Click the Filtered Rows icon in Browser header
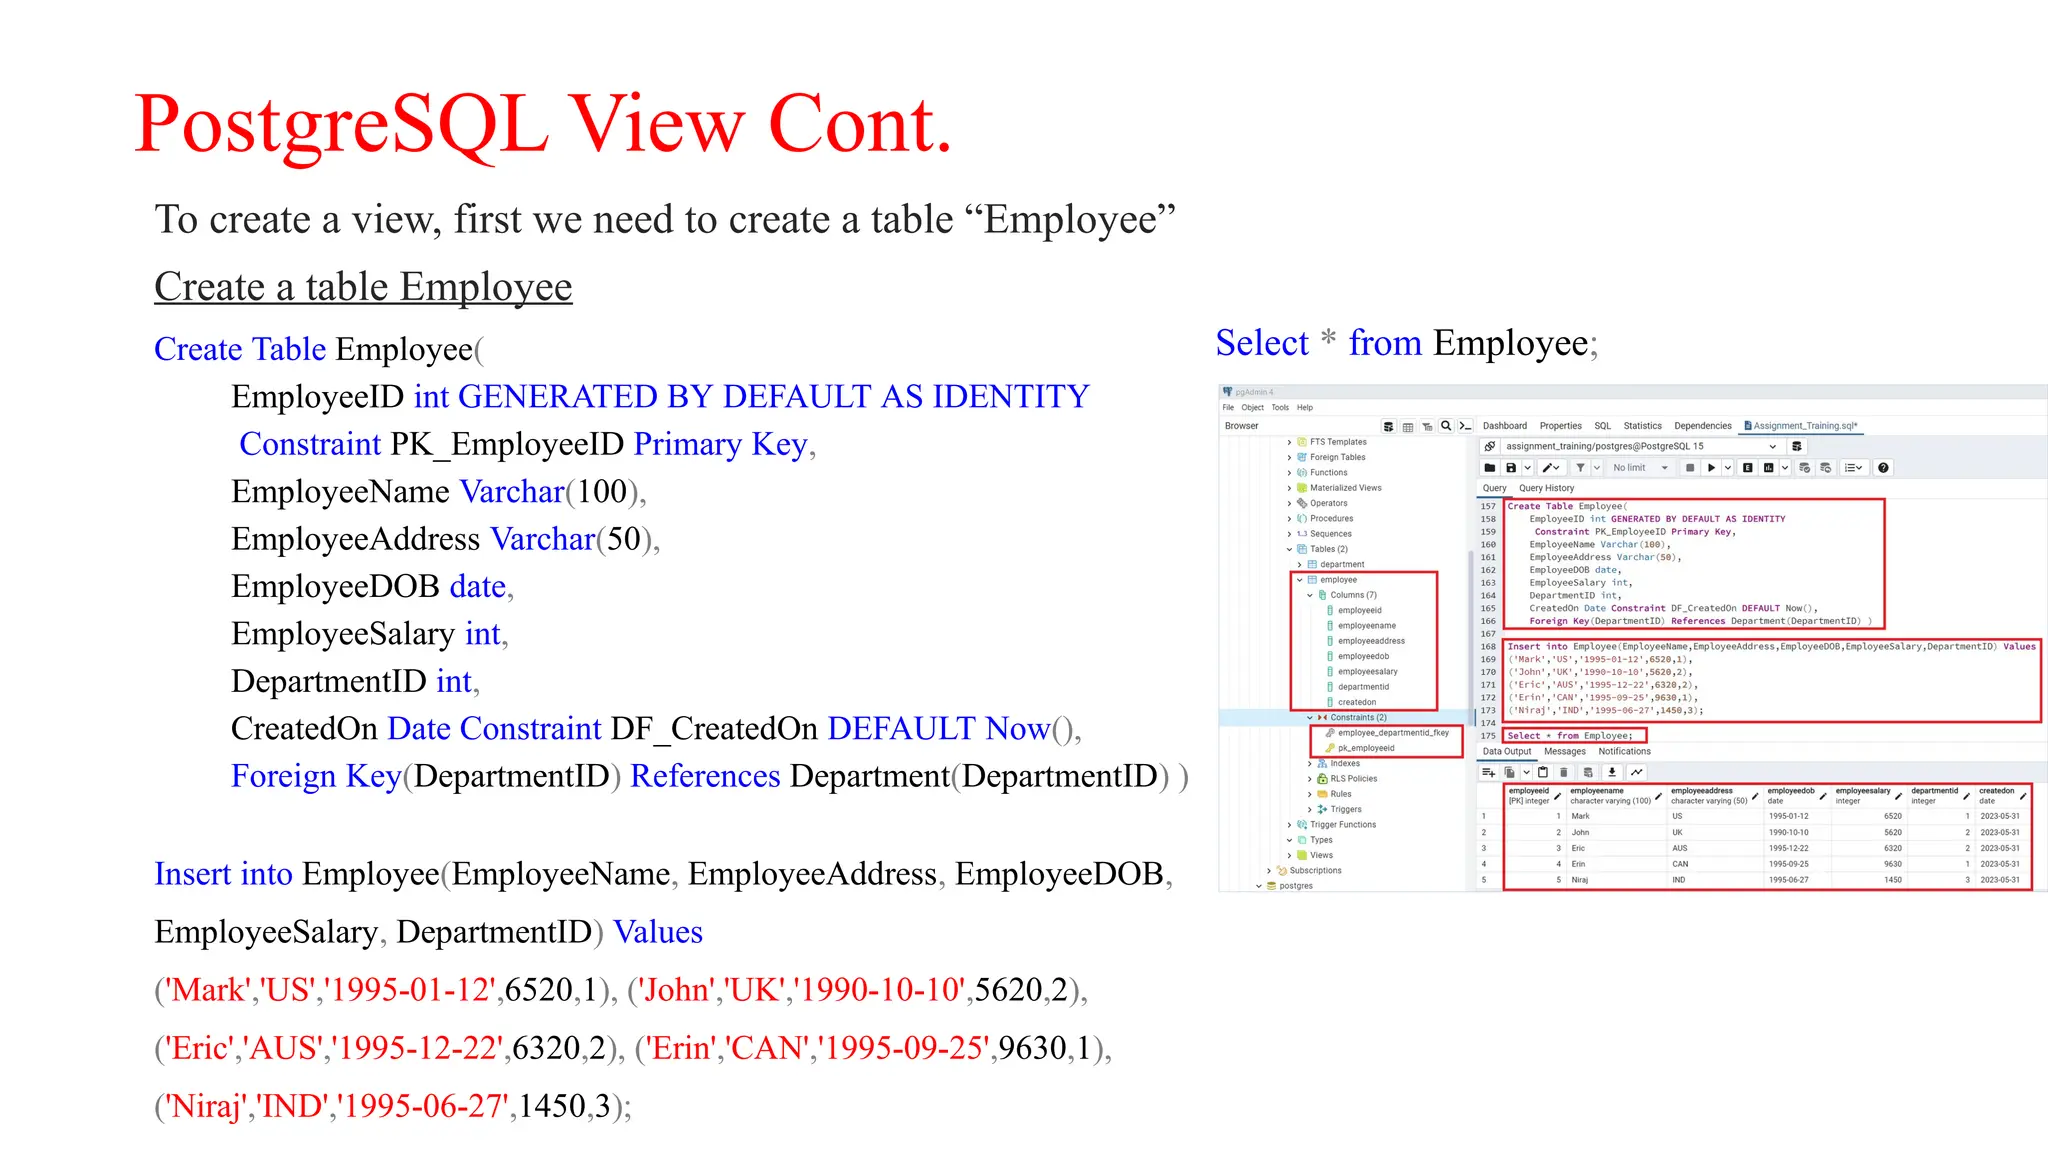Viewport: 2048px width, 1152px height. (1427, 426)
